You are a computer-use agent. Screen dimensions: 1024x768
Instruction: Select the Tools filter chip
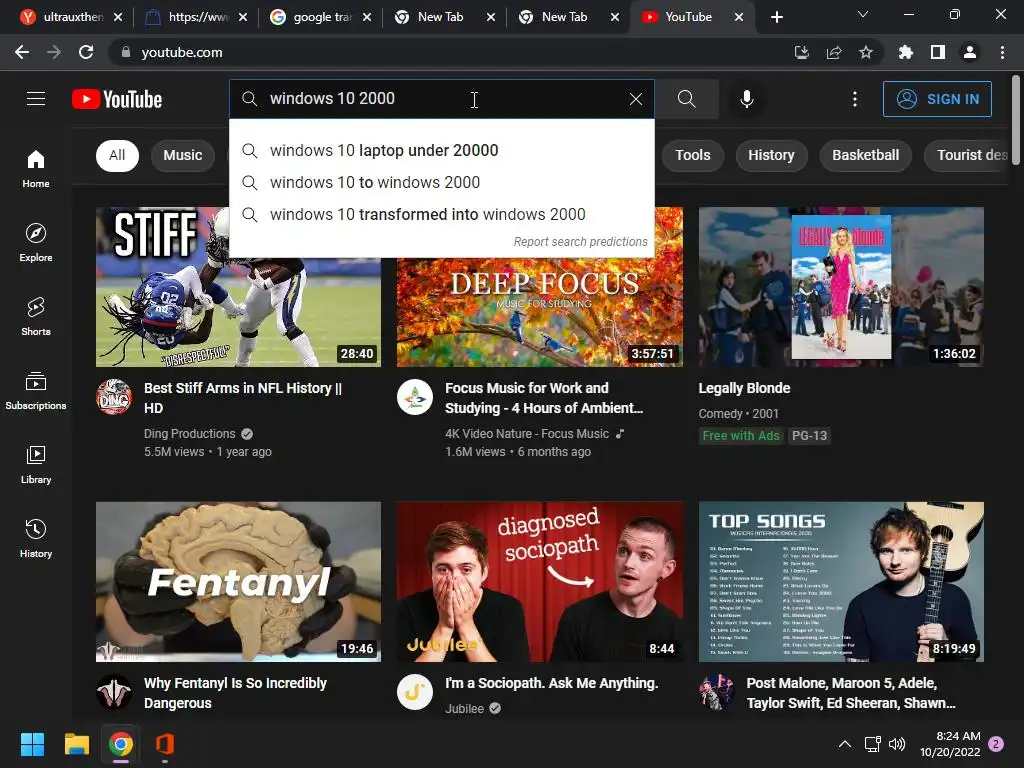[x=692, y=155]
